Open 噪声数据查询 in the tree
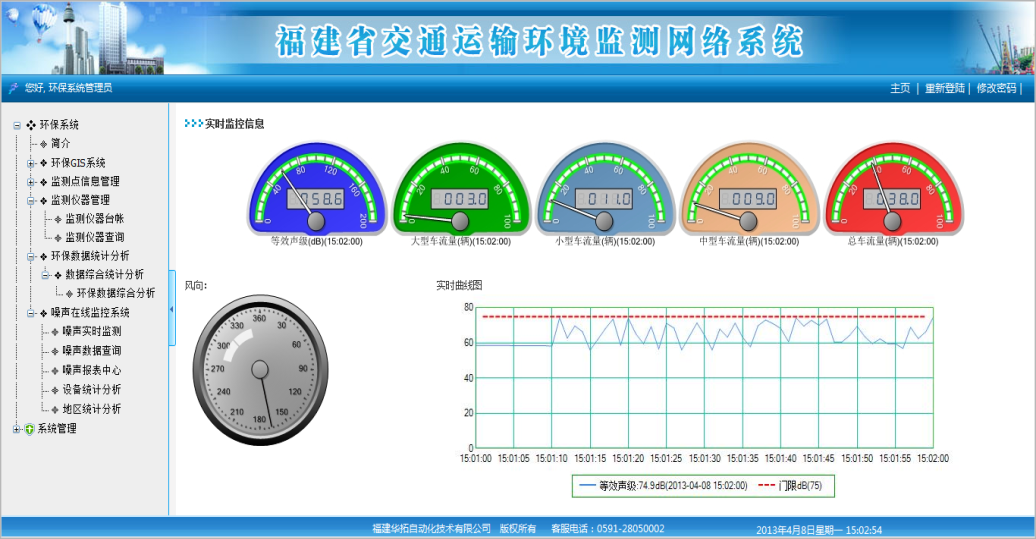Screen dimensions: 1036x539 coord(92,351)
